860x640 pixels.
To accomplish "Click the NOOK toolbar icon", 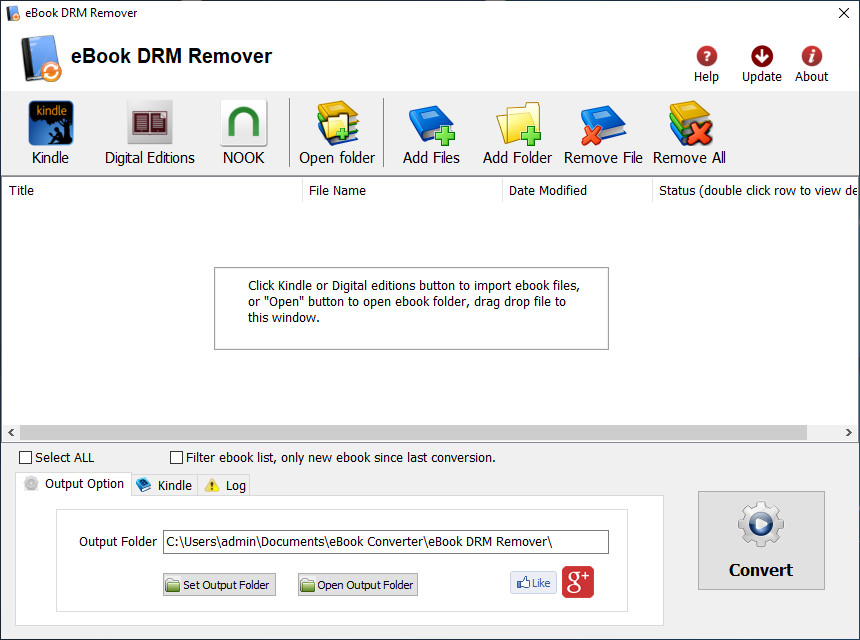I will [x=244, y=133].
